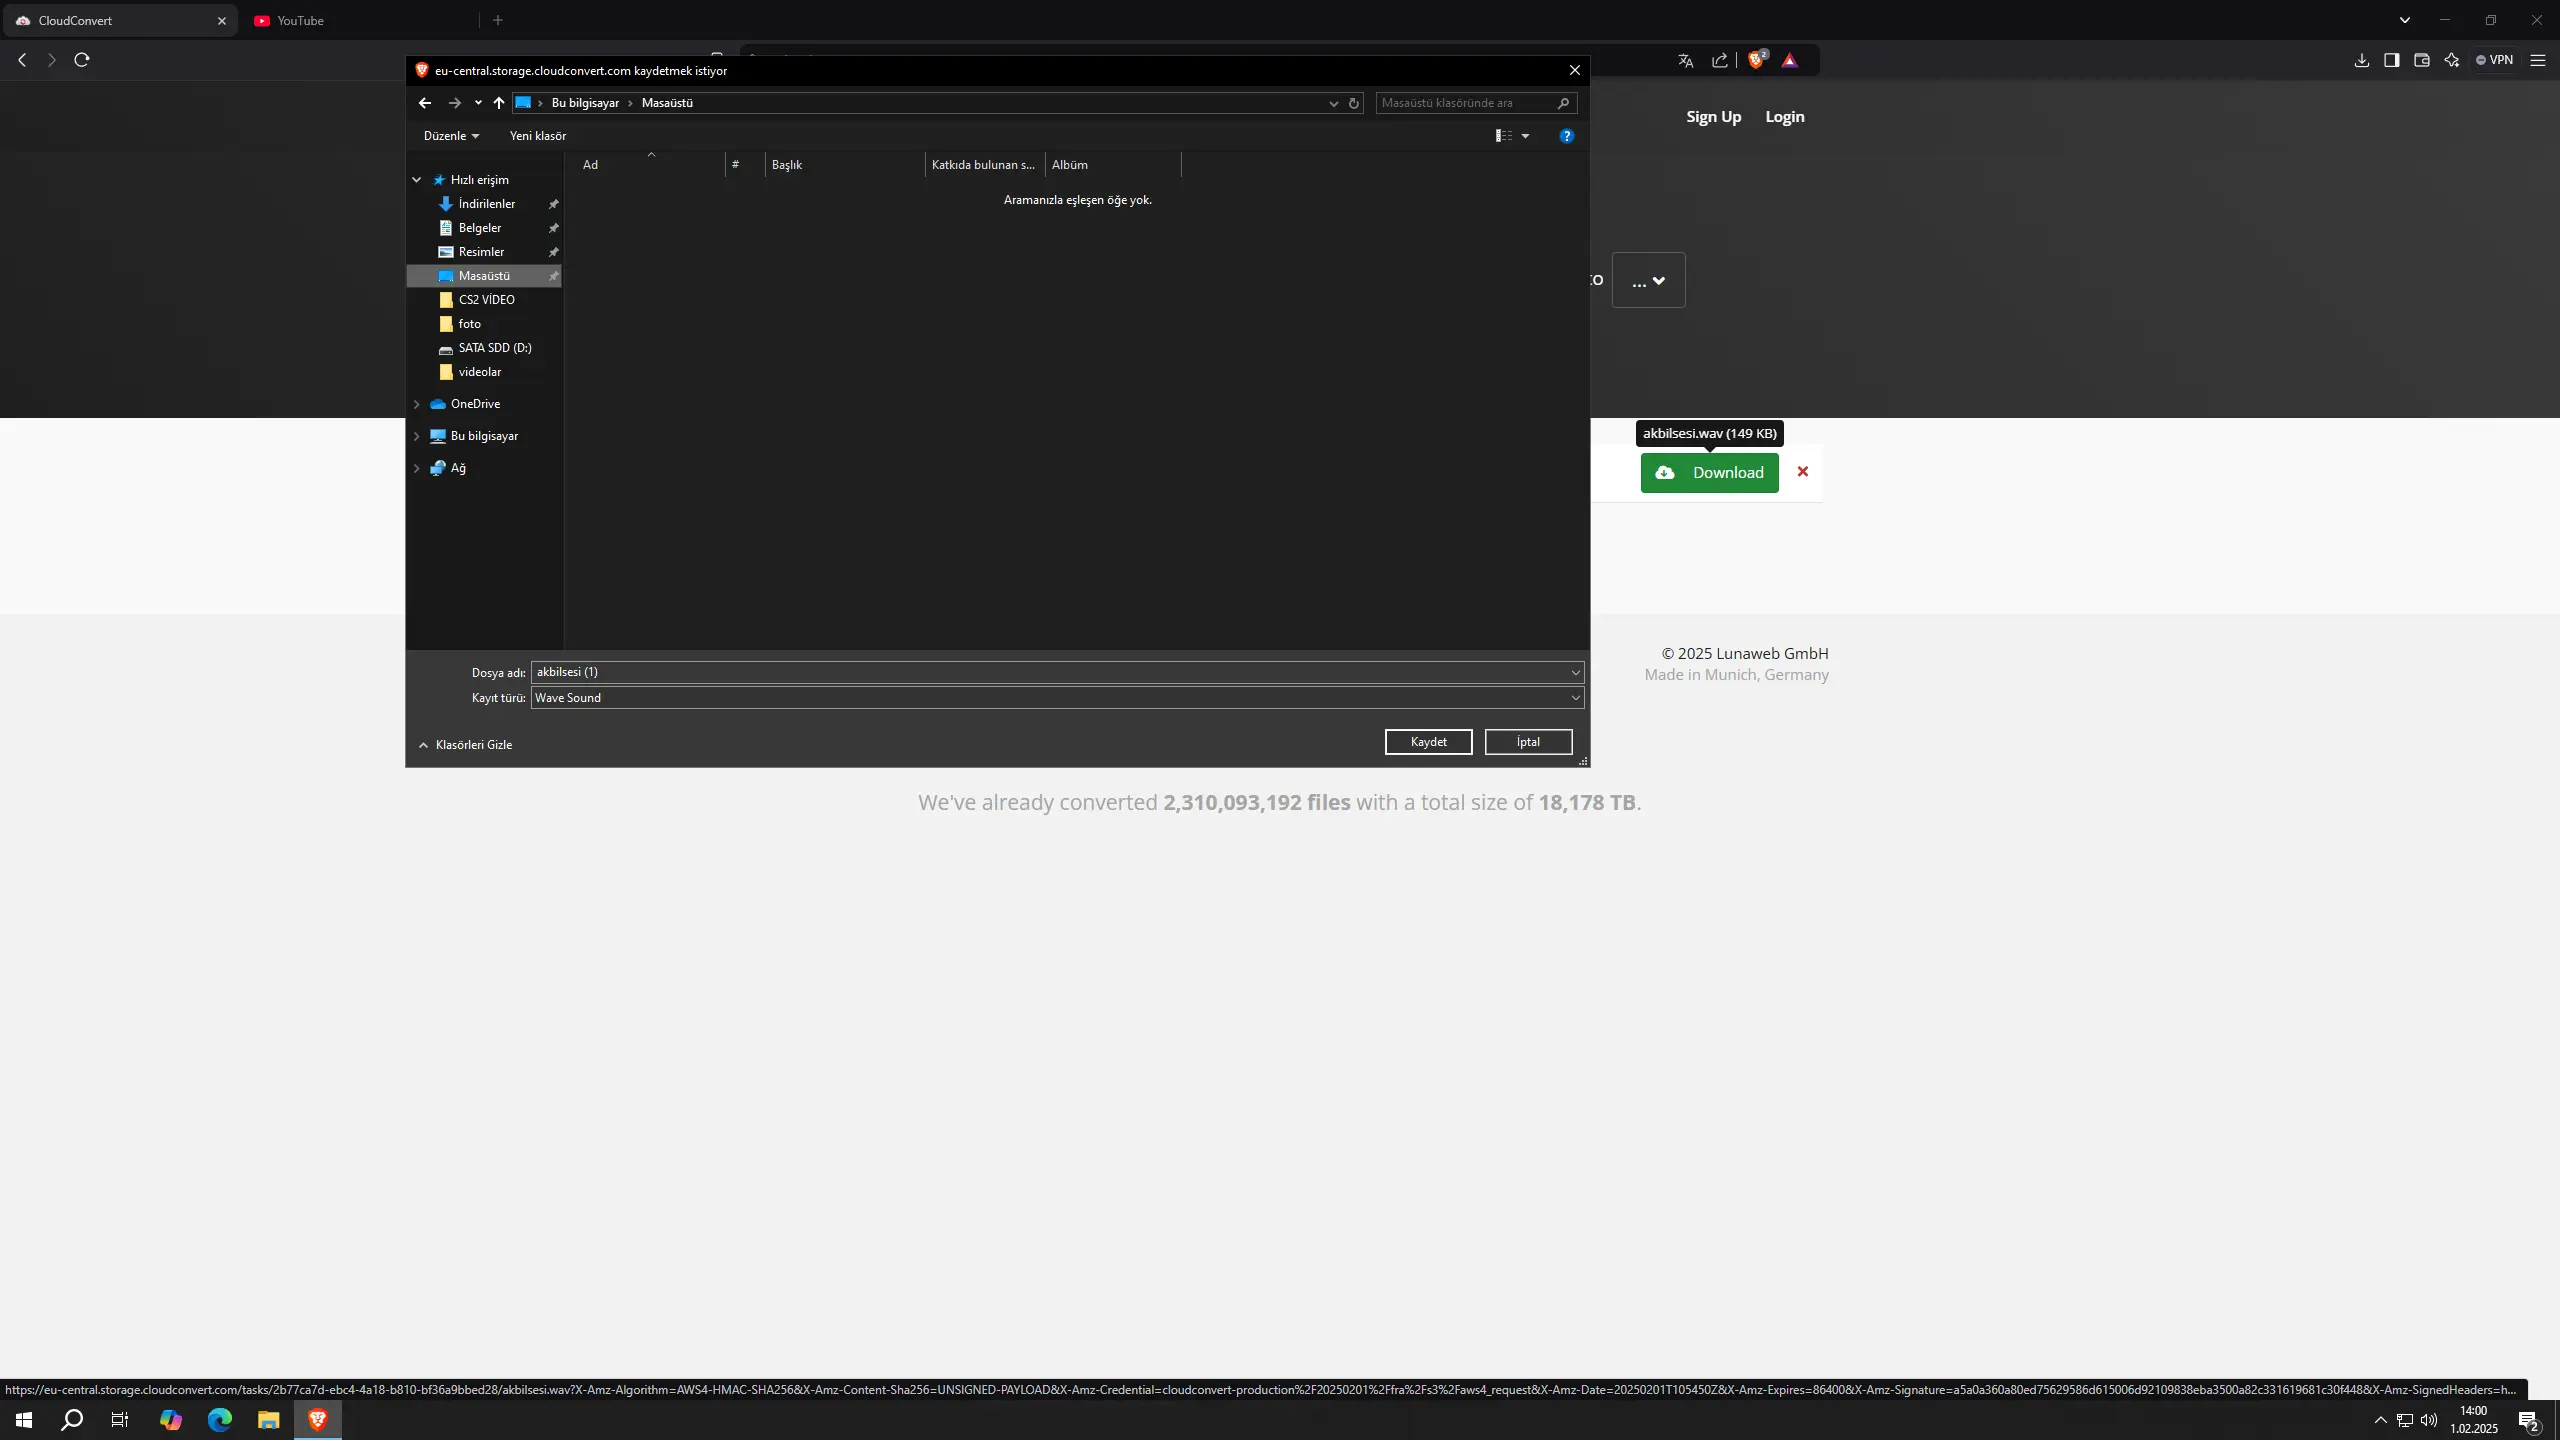The height and width of the screenshot is (1440, 2560).
Task: Click Sign Up on CloudConvert
Action: (1713, 117)
